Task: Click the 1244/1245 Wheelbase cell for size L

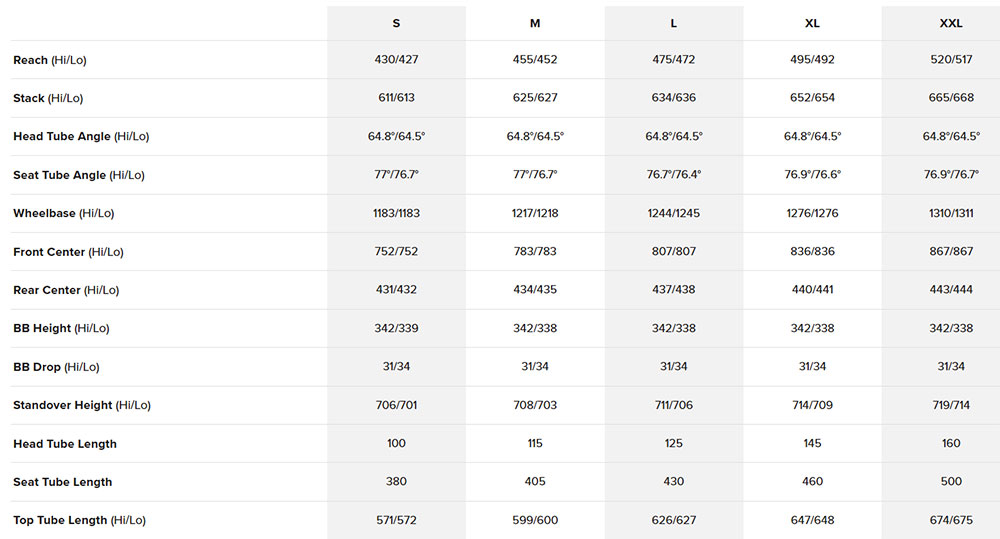Action: pyautogui.click(x=674, y=214)
